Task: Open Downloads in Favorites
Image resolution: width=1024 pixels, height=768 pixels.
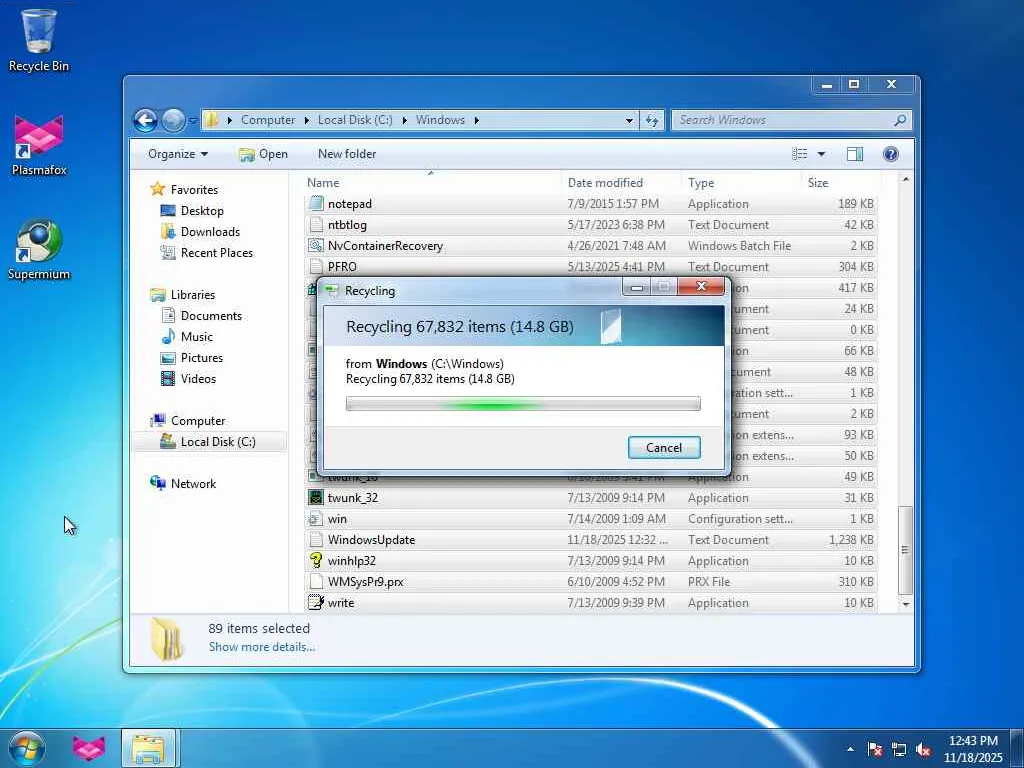Action: (x=210, y=232)
